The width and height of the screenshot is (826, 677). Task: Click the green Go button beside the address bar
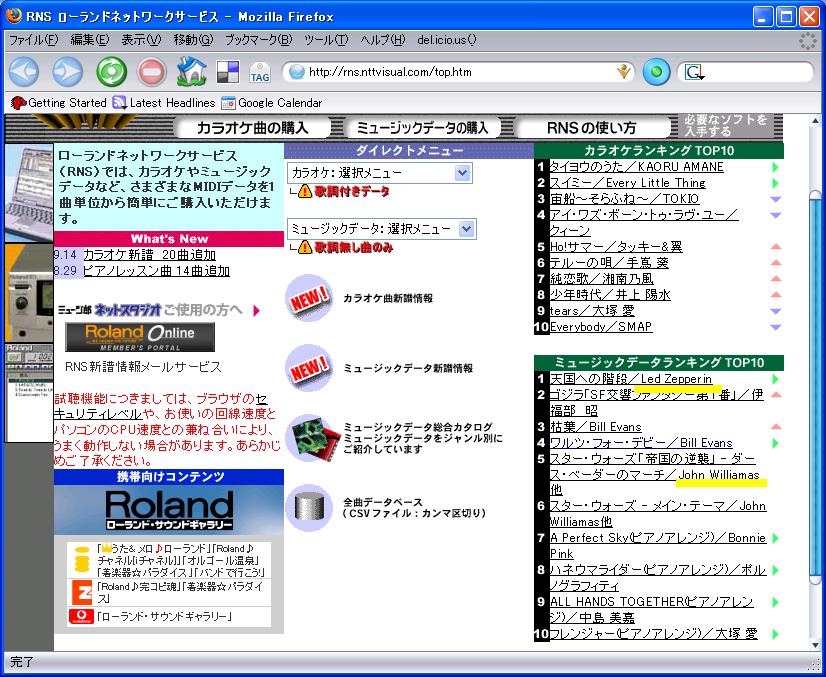tap(656, 72)
